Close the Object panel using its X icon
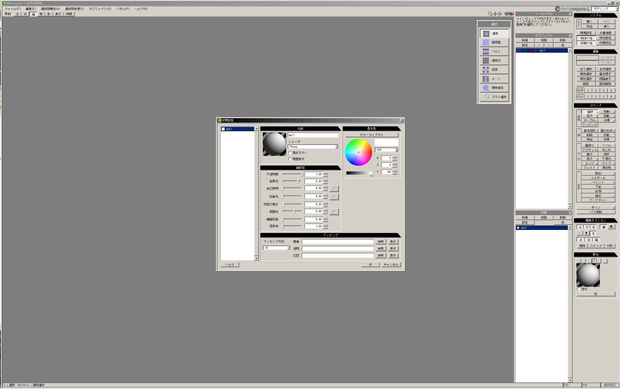The image size is (620, 389). pos(570,36)
